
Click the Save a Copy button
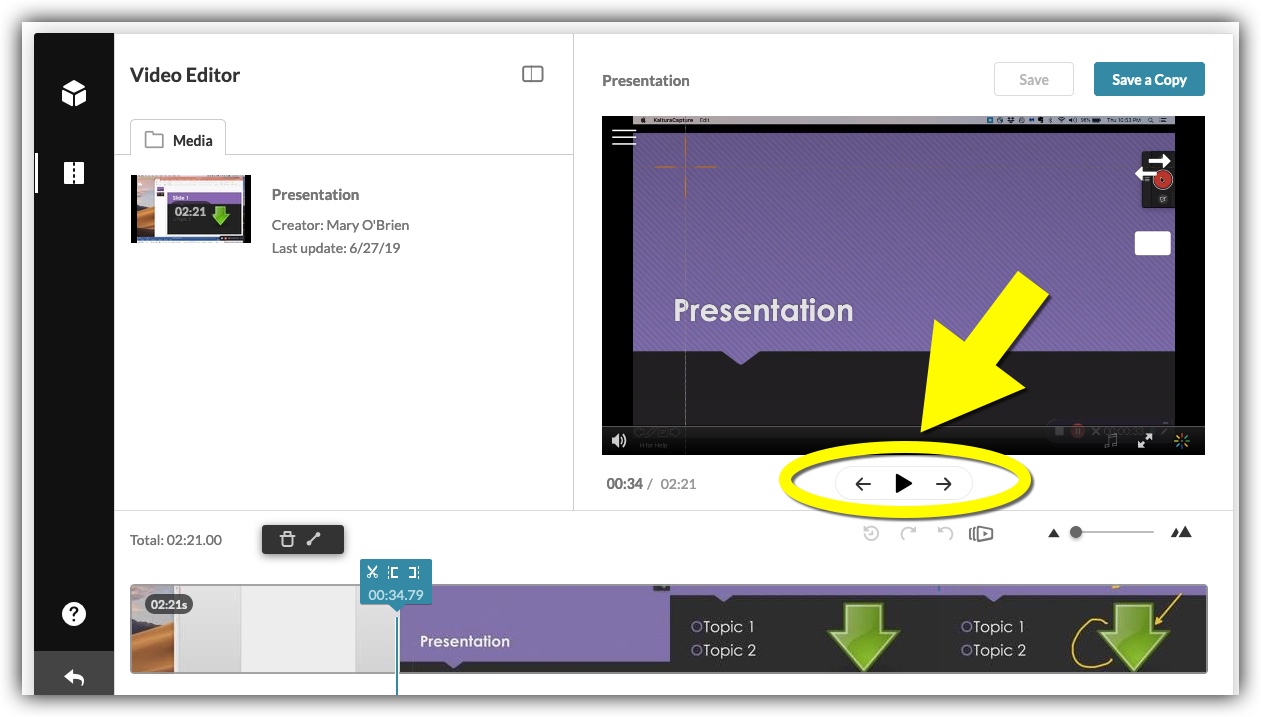pos(1149,80)
